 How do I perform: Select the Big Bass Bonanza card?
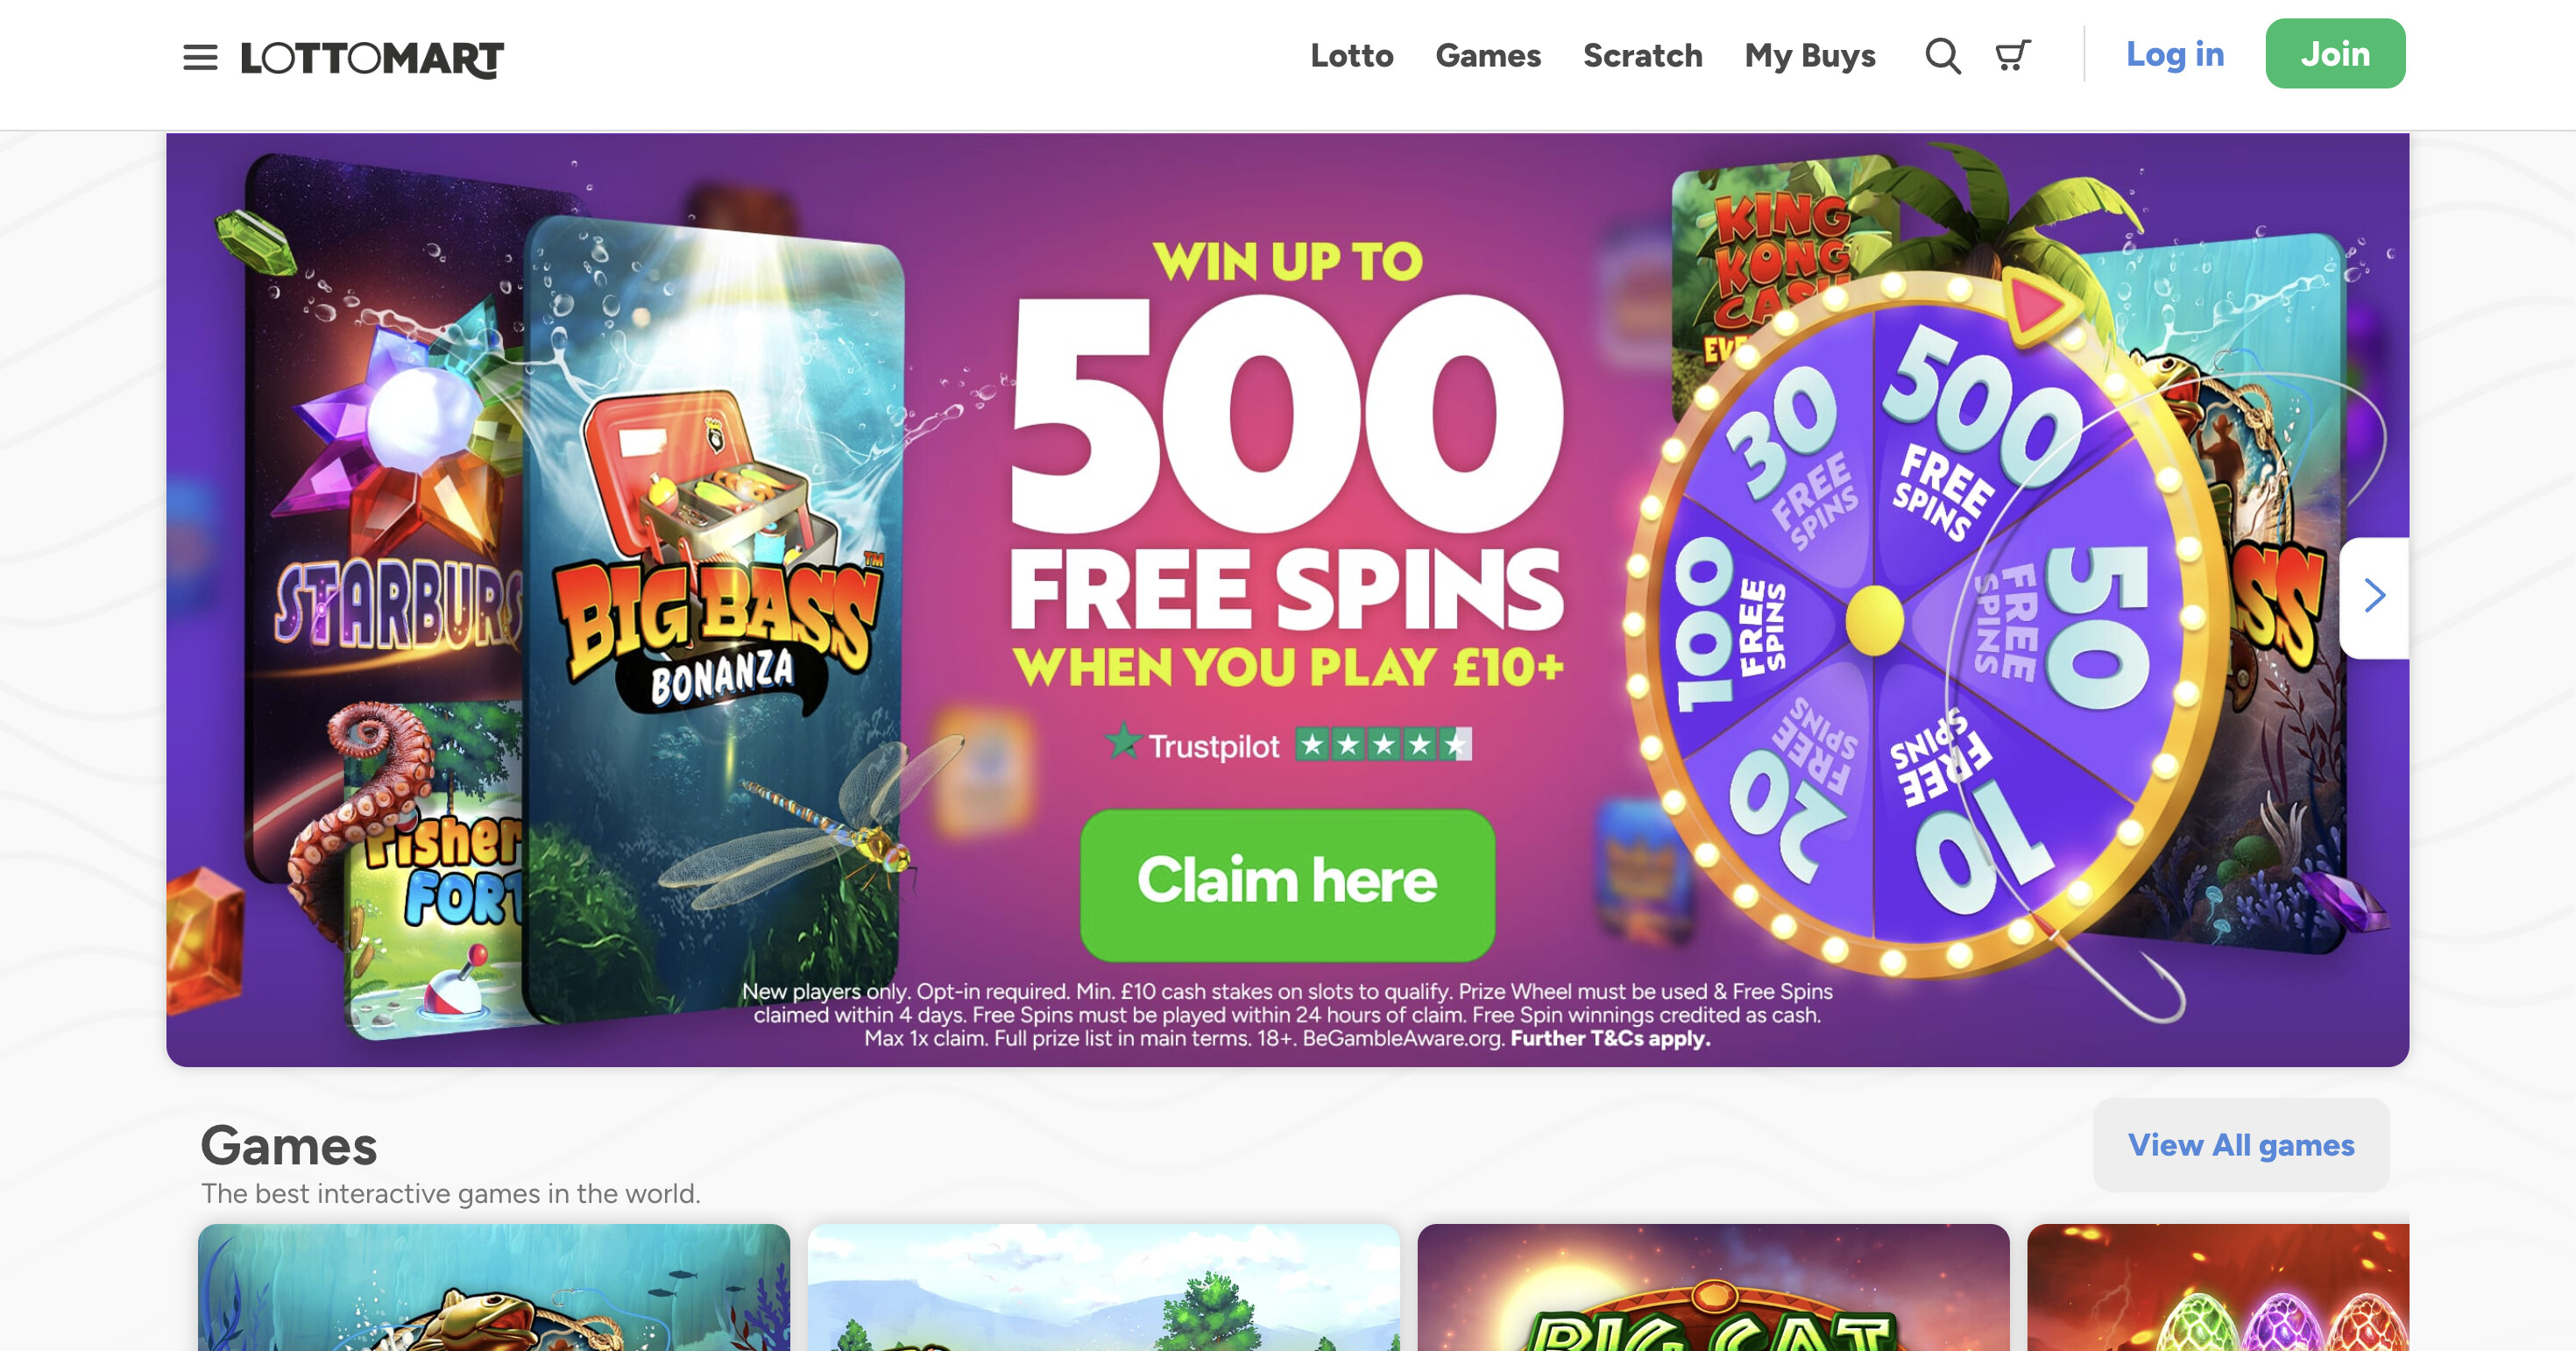(x=714, y=620)
